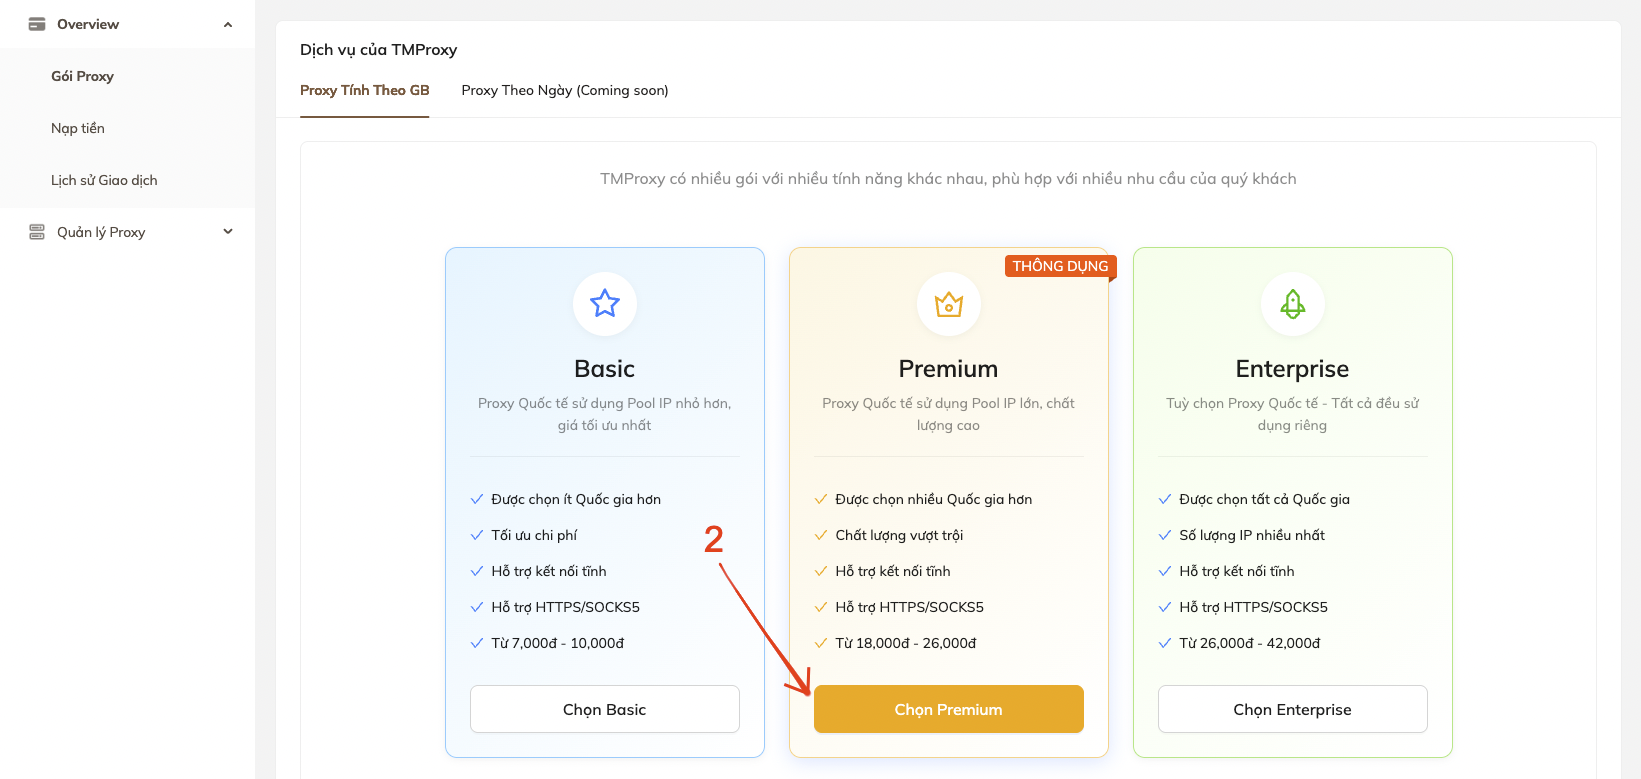Screen dimensions: 1641x779
Task: Click the Enterprise plan title
Action: tap(1292, 369)
